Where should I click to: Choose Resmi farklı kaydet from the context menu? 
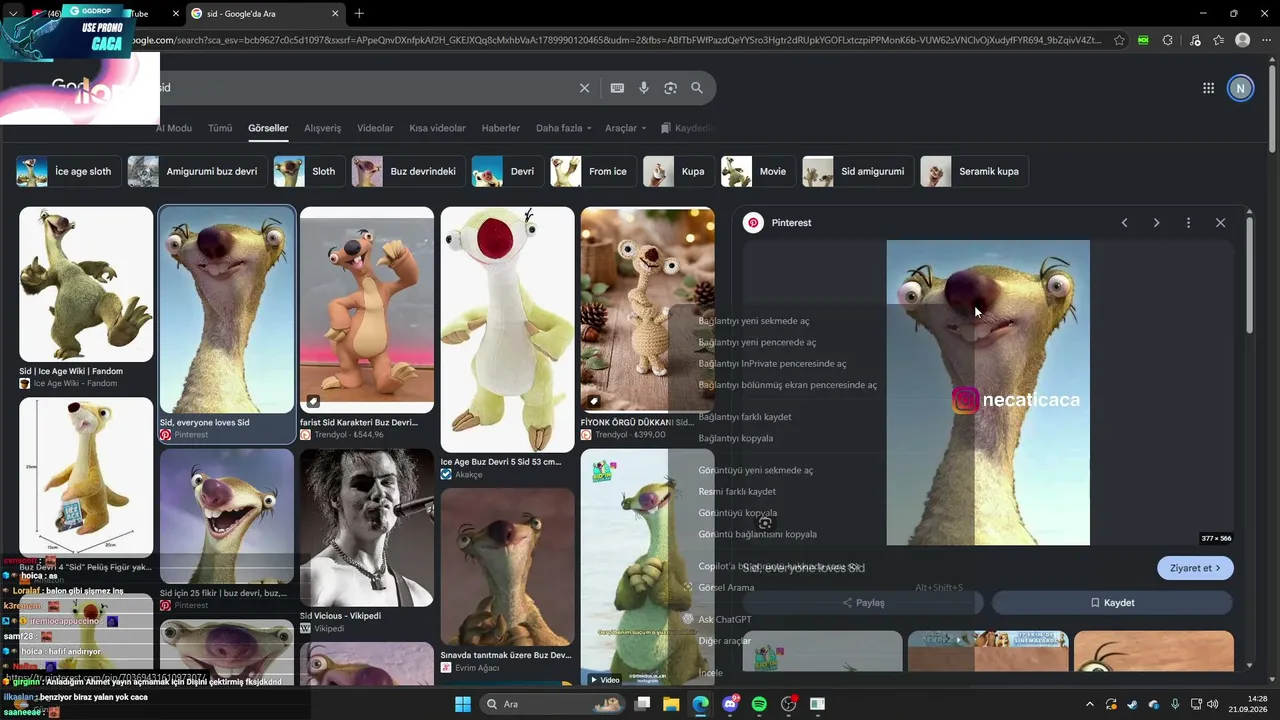point(737,491)
